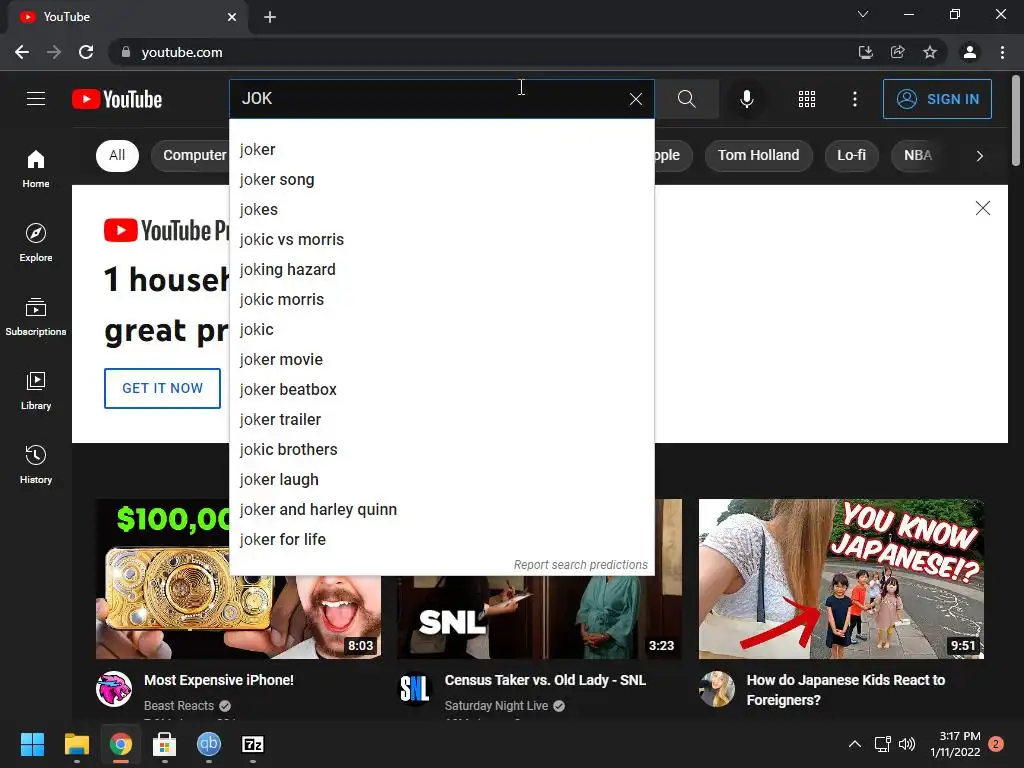Open Subscriptions in the sidebar
1024x768 pixels.
36,316
